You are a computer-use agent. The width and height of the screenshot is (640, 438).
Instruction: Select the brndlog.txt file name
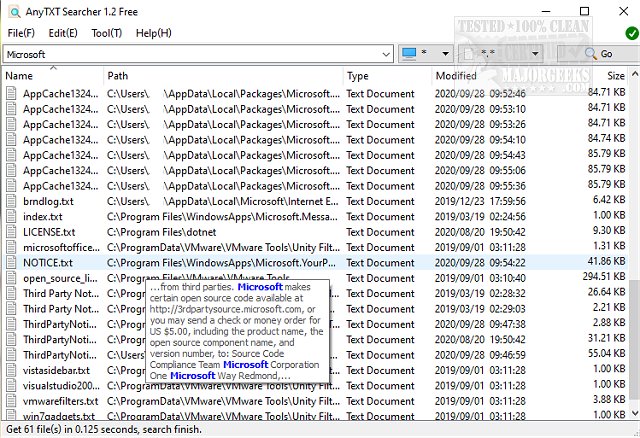point(49,201)
